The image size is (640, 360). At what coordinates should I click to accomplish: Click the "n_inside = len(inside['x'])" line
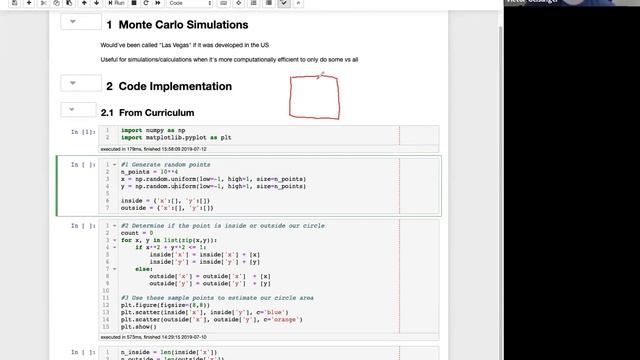(x=169, y=352)
